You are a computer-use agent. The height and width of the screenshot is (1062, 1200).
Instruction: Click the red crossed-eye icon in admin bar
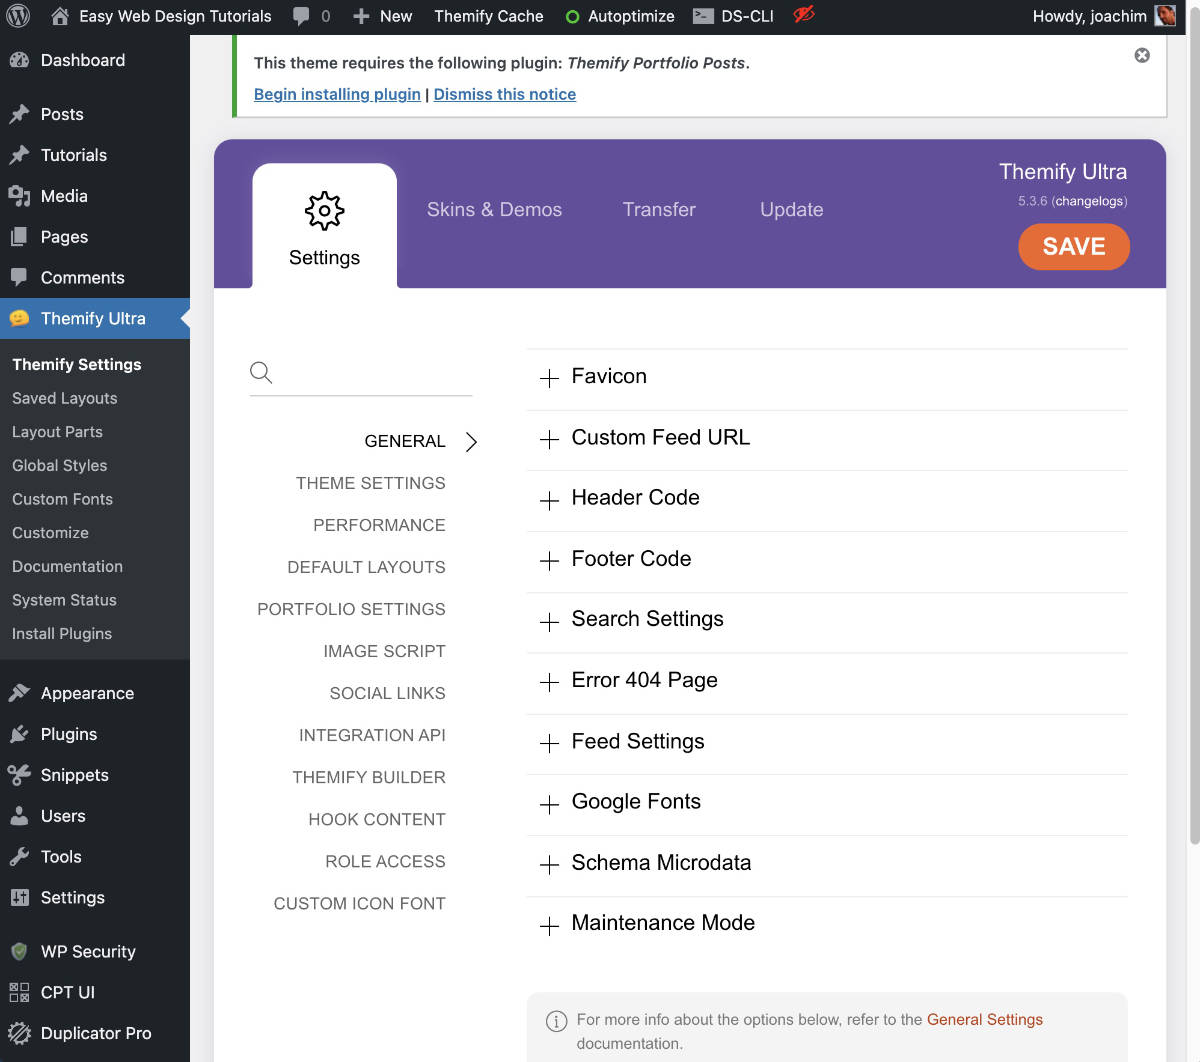click(804, 15)
